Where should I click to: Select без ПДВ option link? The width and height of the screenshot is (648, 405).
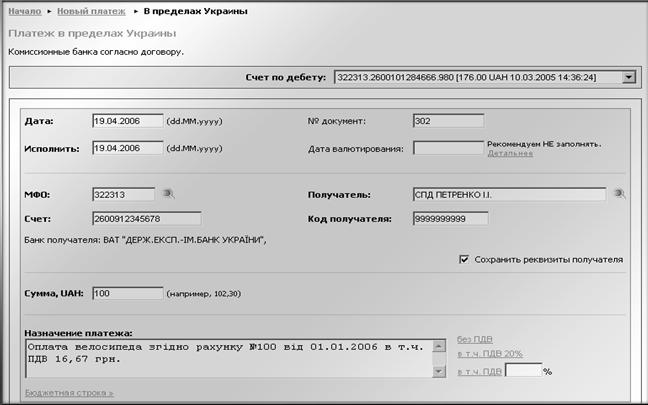[474, 338]
